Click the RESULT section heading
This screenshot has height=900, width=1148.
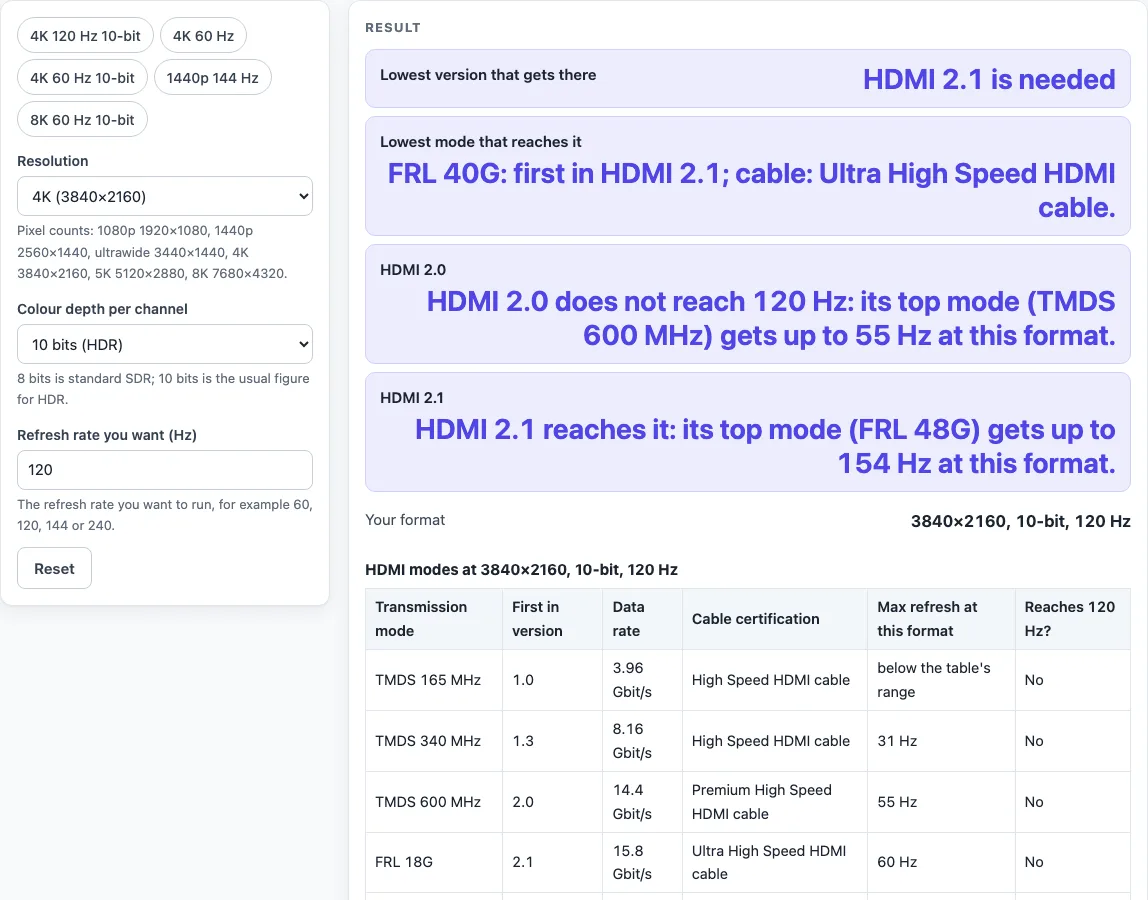click(392, 28)
